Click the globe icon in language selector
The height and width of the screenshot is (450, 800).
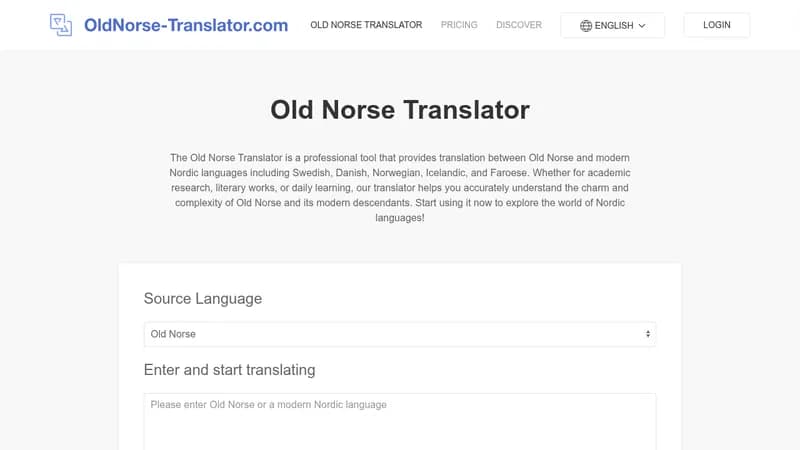tap(586, 26)
